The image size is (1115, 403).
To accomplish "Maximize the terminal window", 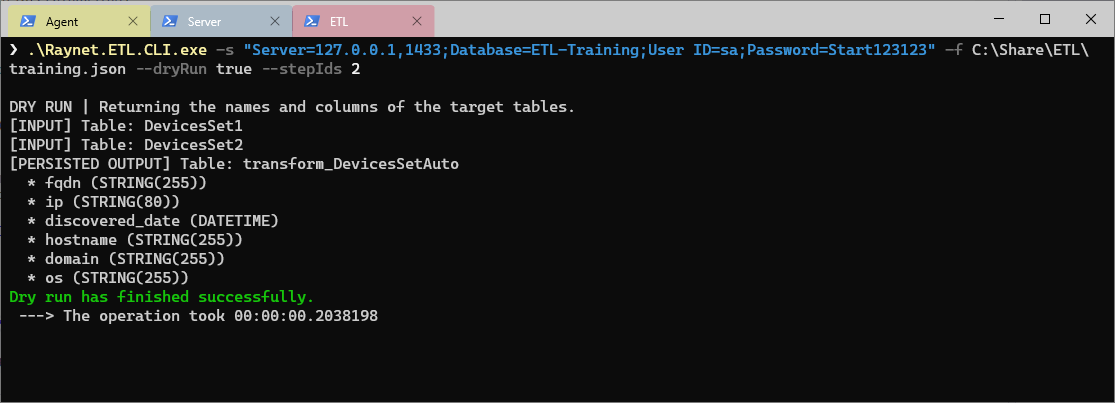I will (x=1045, y=19).
